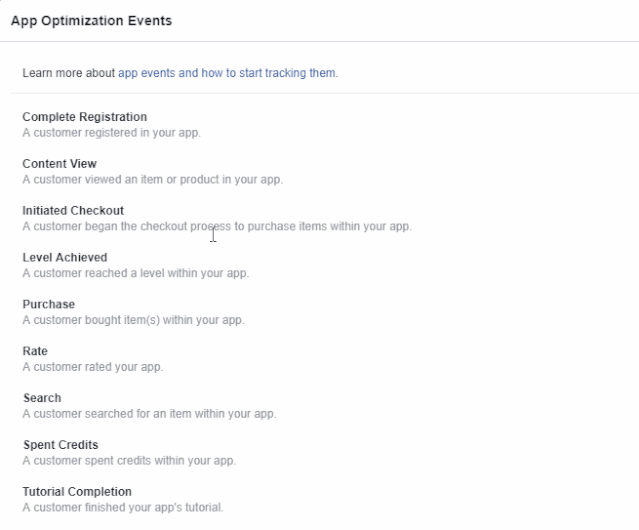Image resolution: width=639 pixels, height=530 pixels.
Task: Click 'A customer searched for an item' text
Action: 150,414
